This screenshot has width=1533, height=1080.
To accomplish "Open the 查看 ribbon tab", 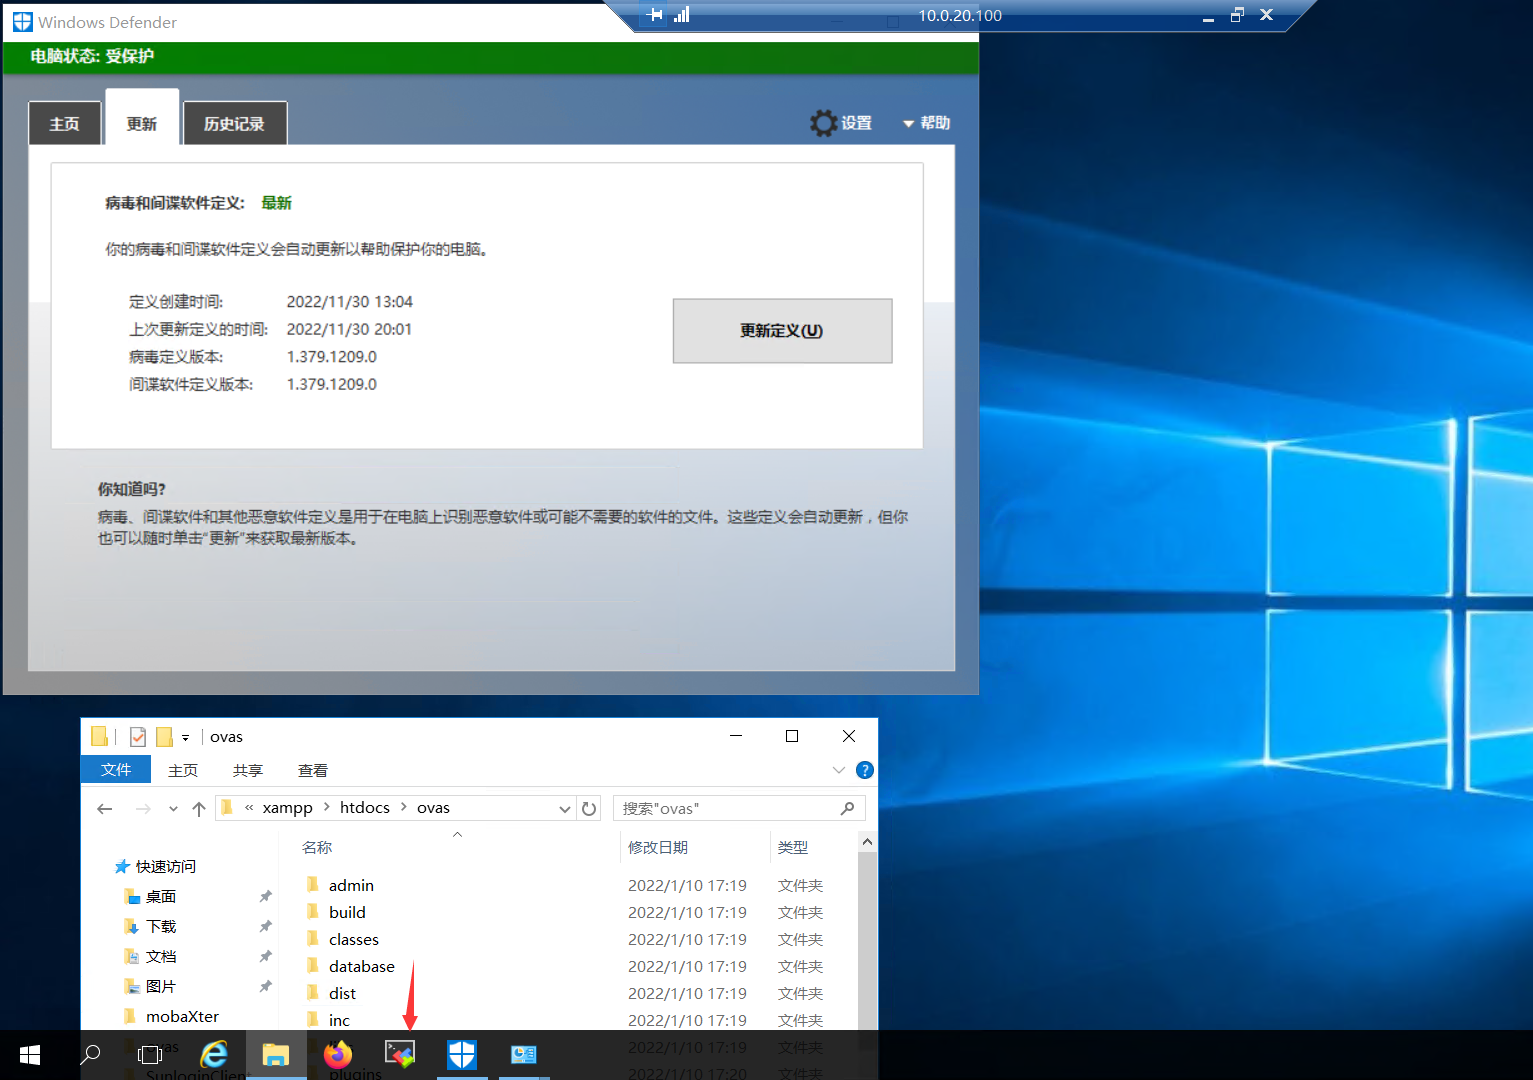I will pos(313,770).
